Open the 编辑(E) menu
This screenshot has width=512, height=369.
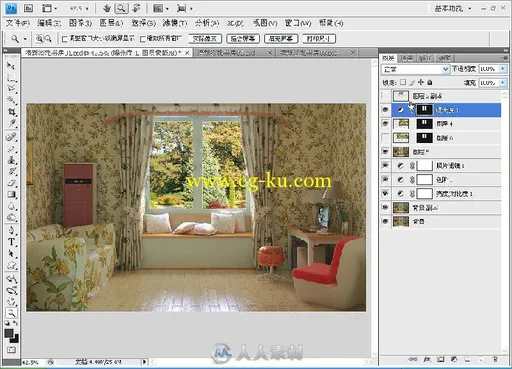point(49,23)
